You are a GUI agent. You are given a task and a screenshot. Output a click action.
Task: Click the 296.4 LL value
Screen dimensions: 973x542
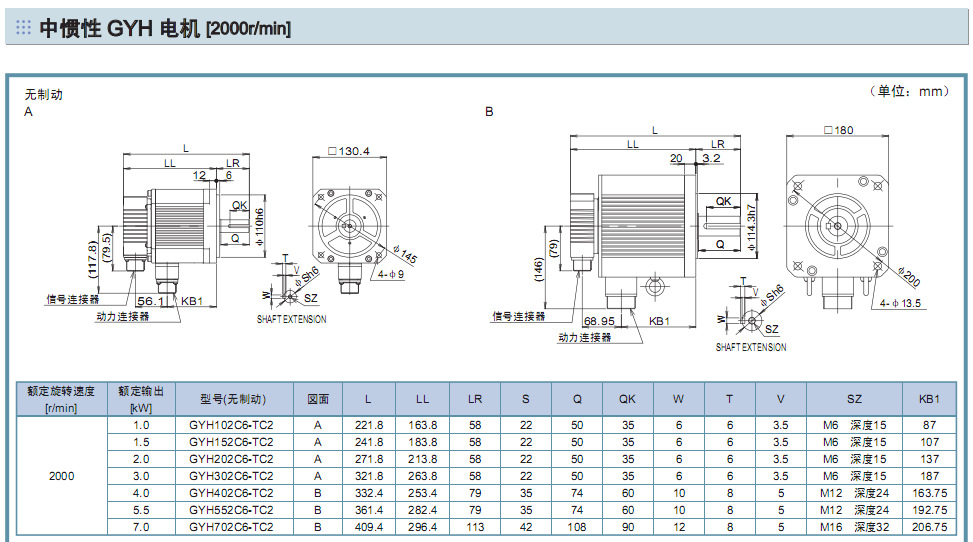coord(422,527)
